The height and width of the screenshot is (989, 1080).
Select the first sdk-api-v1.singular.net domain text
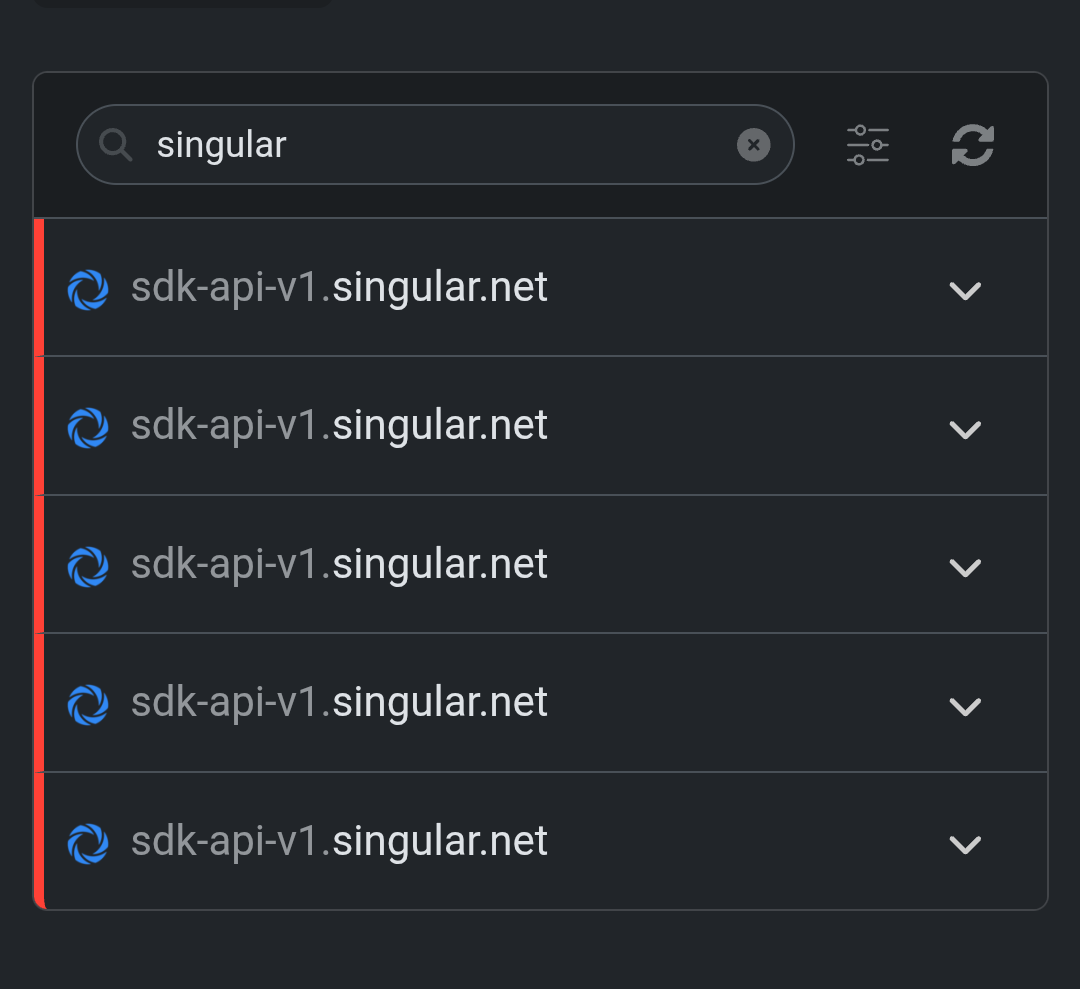(339, 288)
